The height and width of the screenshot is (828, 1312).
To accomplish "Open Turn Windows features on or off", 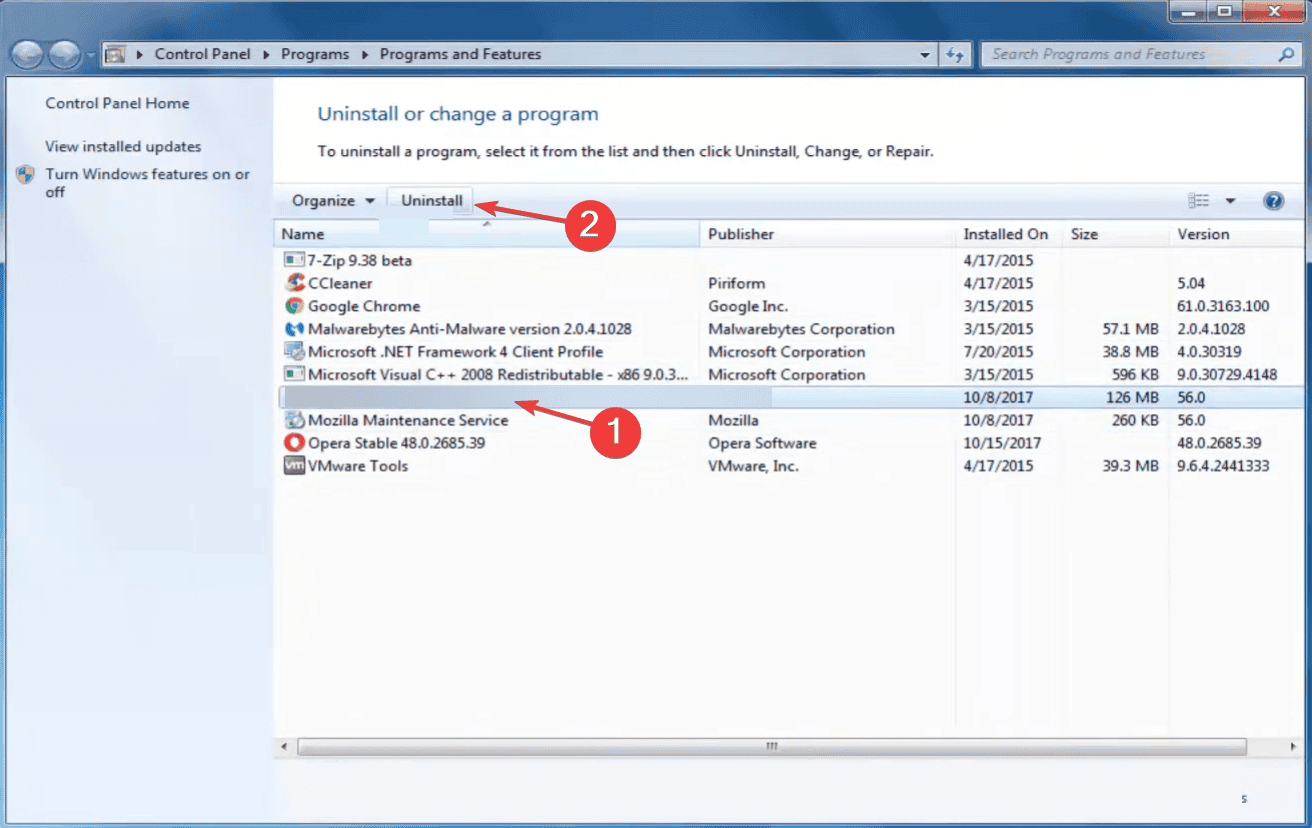I will click(x=147, y=183).
